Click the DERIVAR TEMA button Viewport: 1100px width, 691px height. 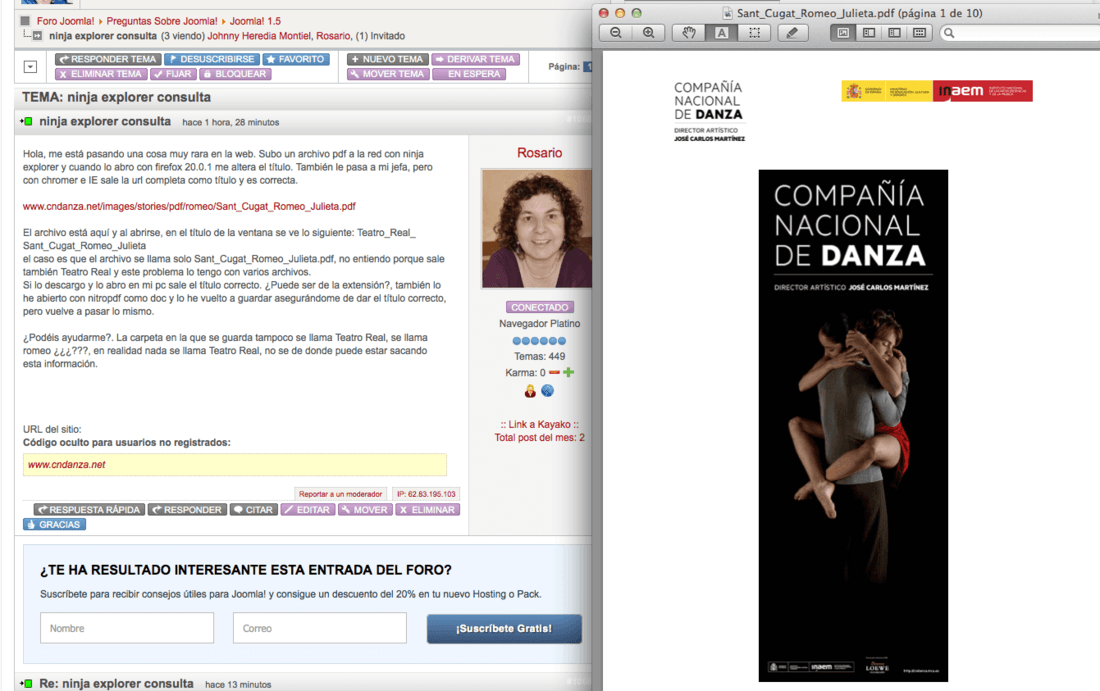[476, 59]
